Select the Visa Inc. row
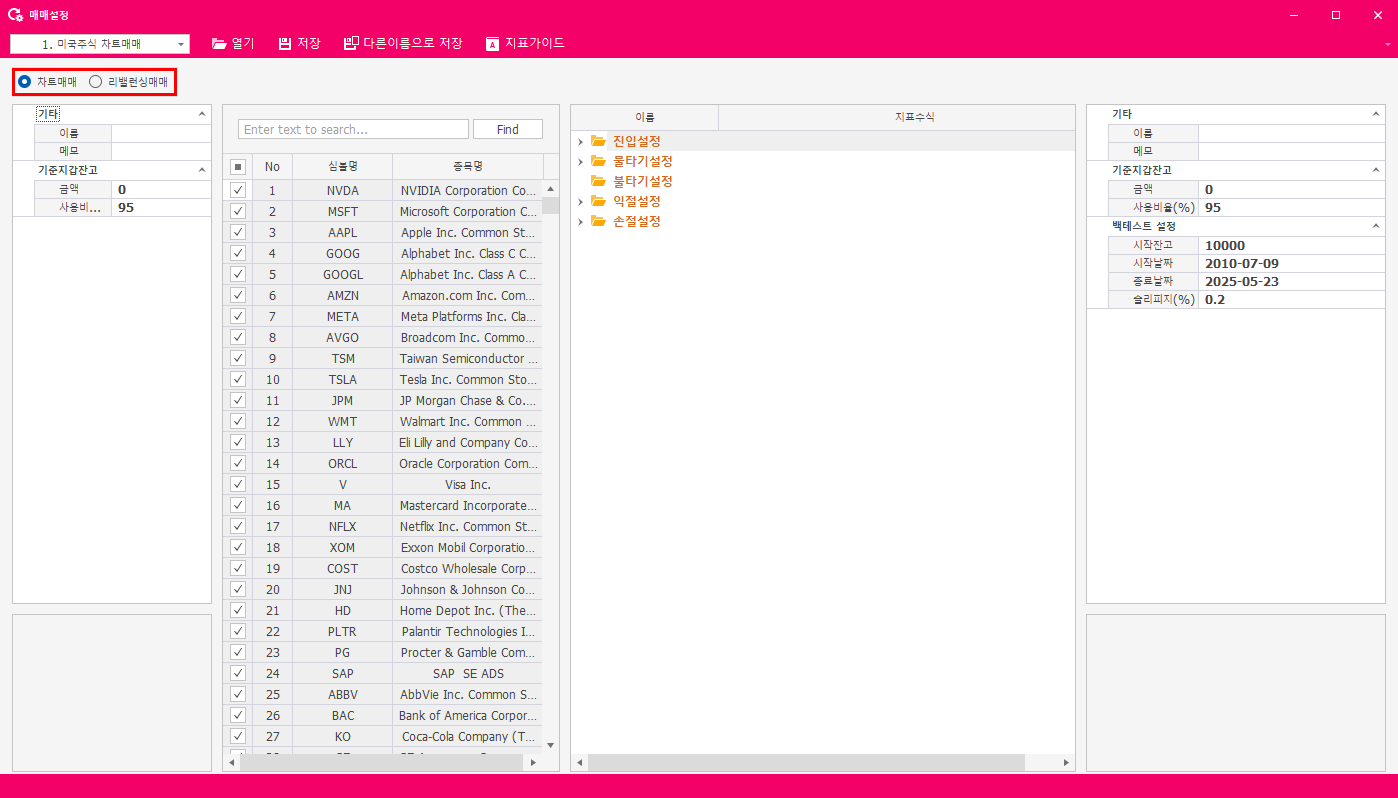 point(383,484)
